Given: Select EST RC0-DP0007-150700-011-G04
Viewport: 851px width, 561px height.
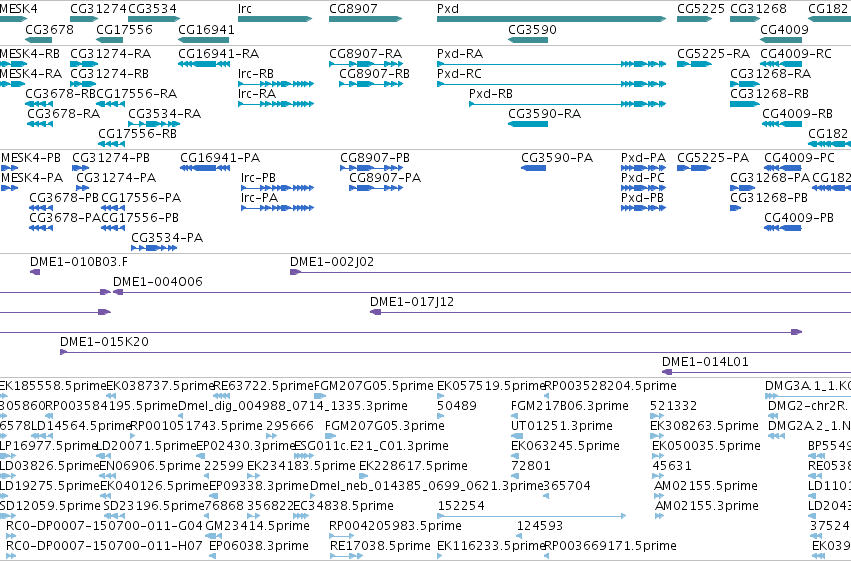Looking at the screenshot, I should [104, 526].
